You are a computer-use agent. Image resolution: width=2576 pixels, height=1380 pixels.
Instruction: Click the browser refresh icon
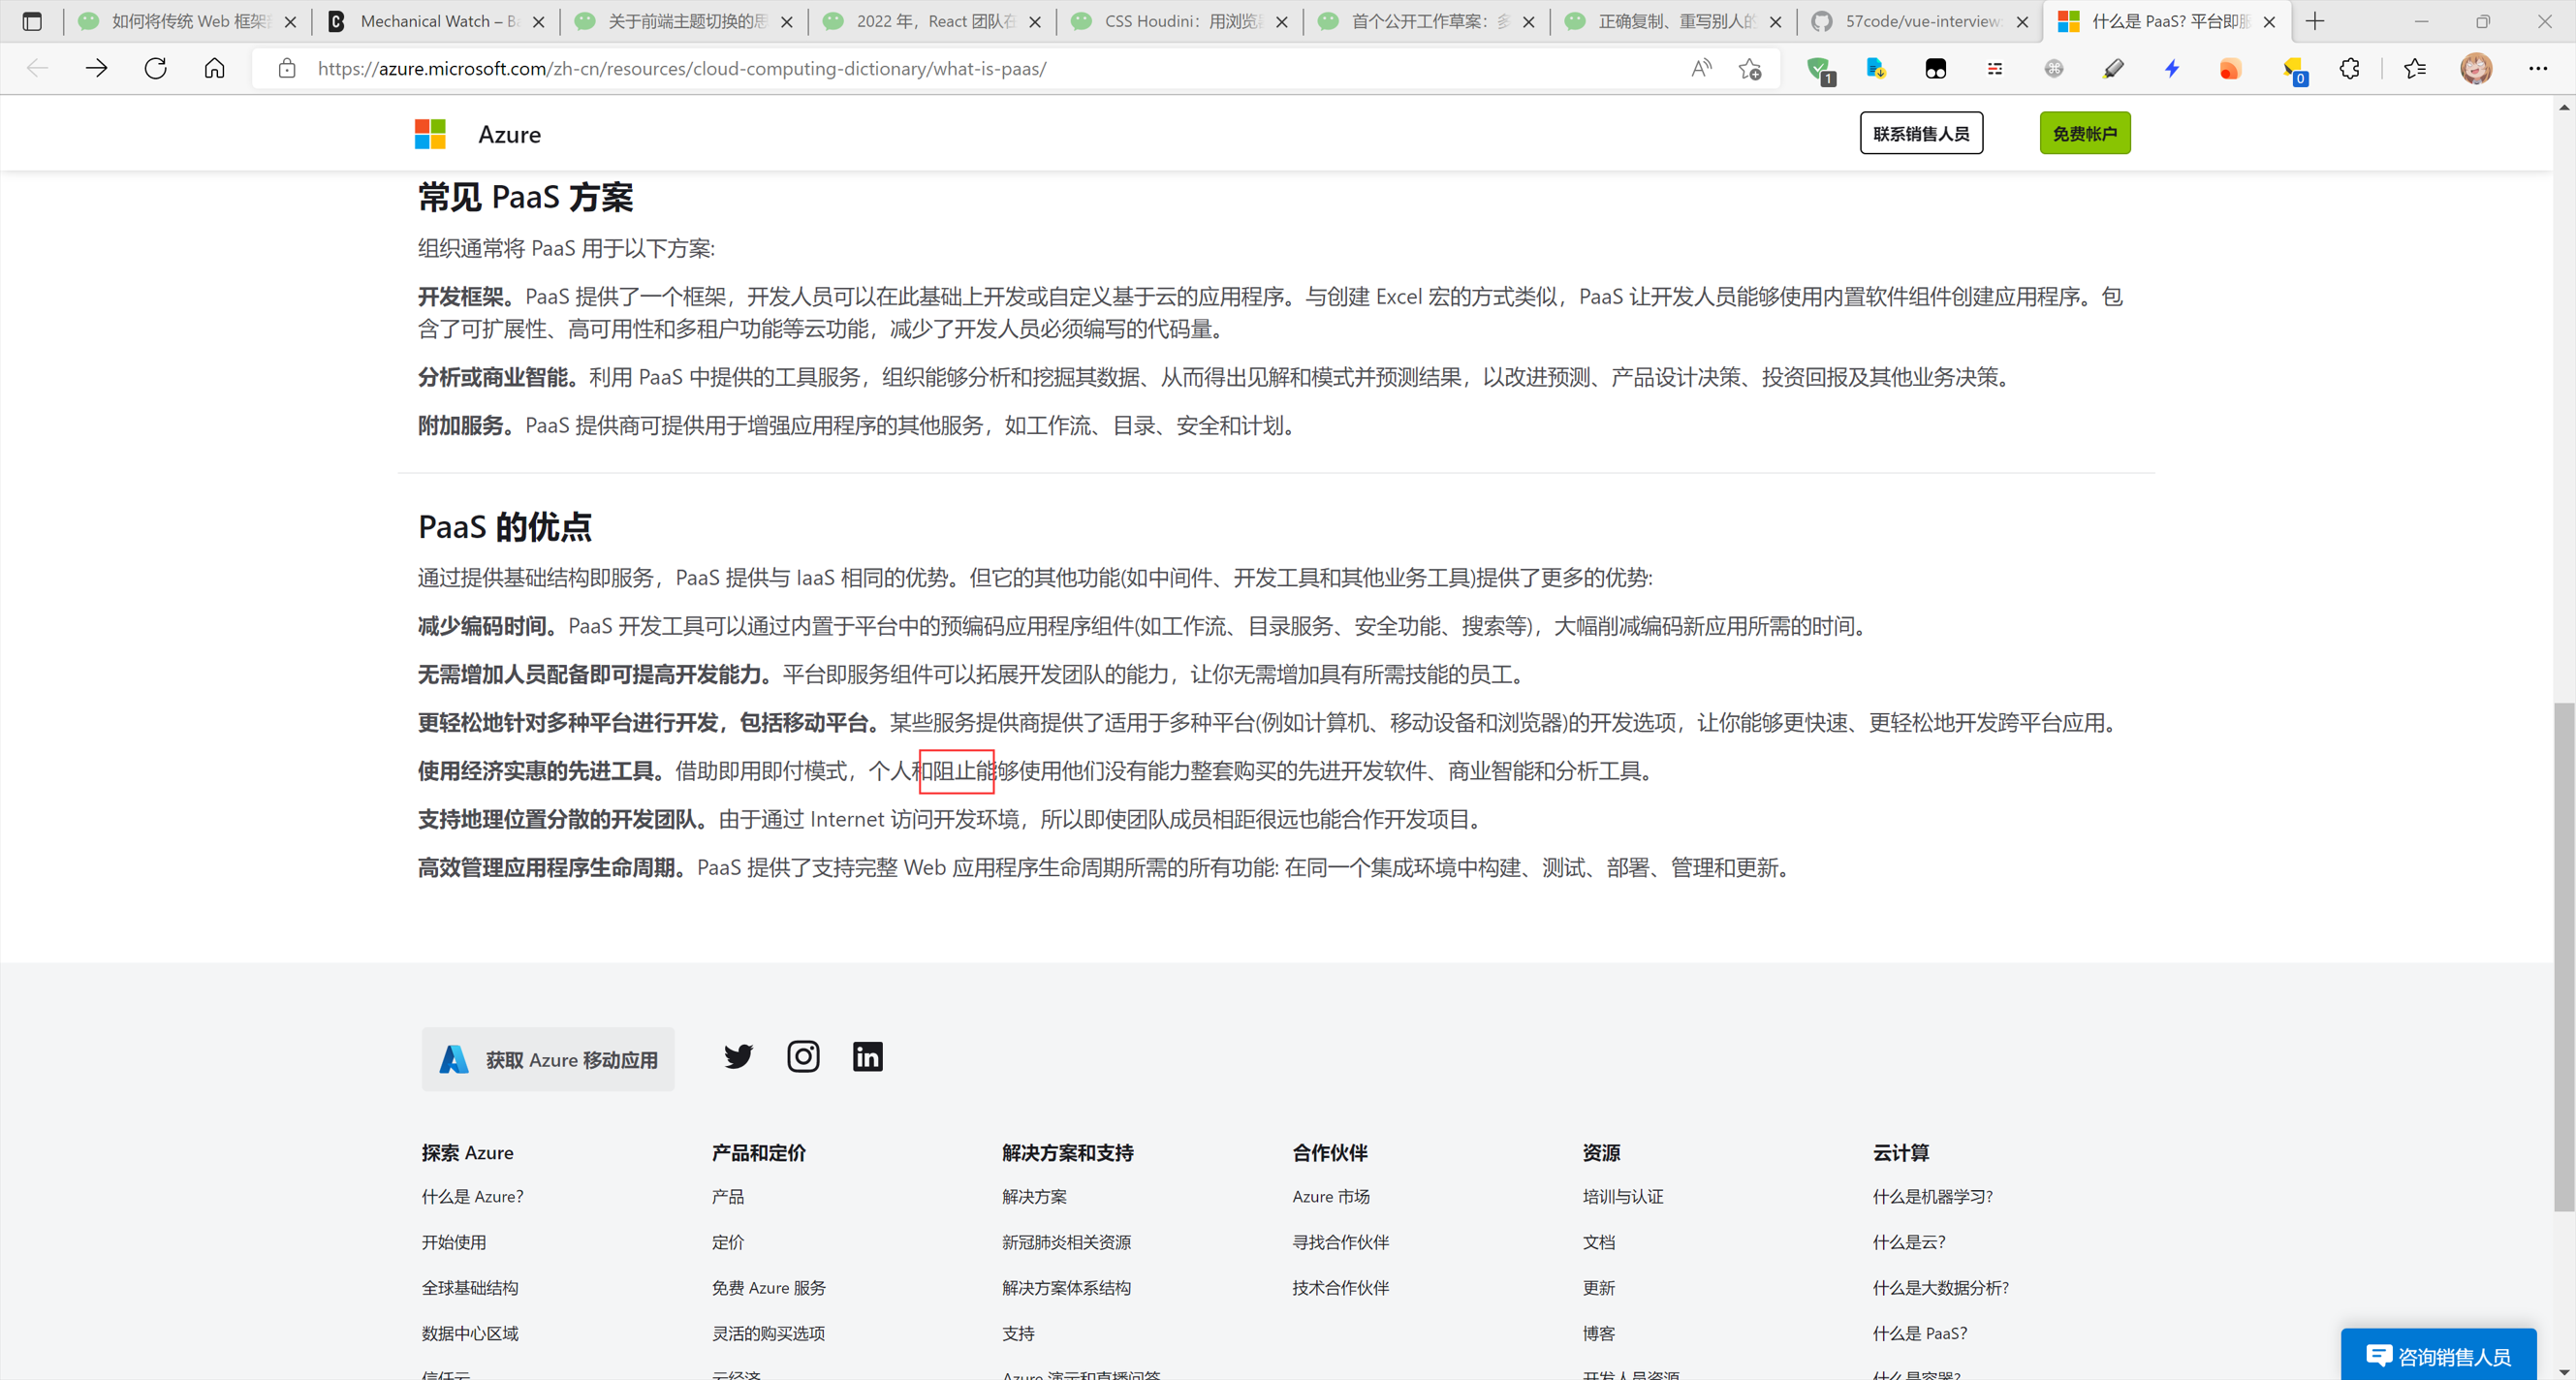pyautogui.click(x=155, y=69)
